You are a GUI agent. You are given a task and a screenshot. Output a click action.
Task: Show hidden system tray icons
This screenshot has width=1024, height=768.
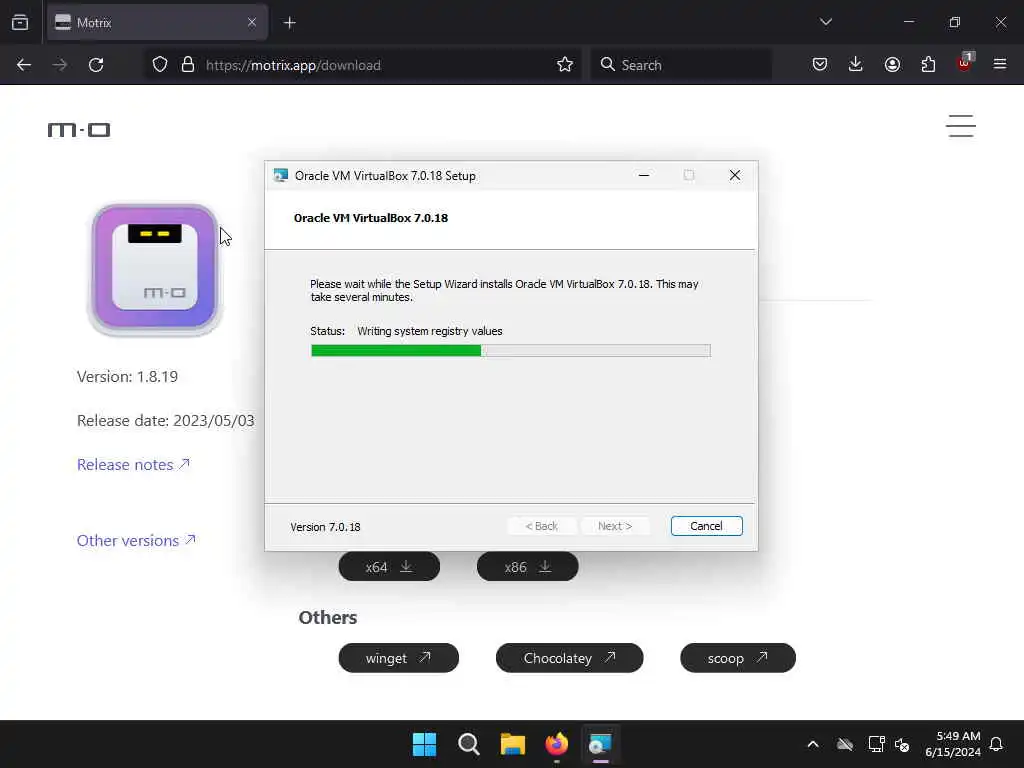pos(813,744)
